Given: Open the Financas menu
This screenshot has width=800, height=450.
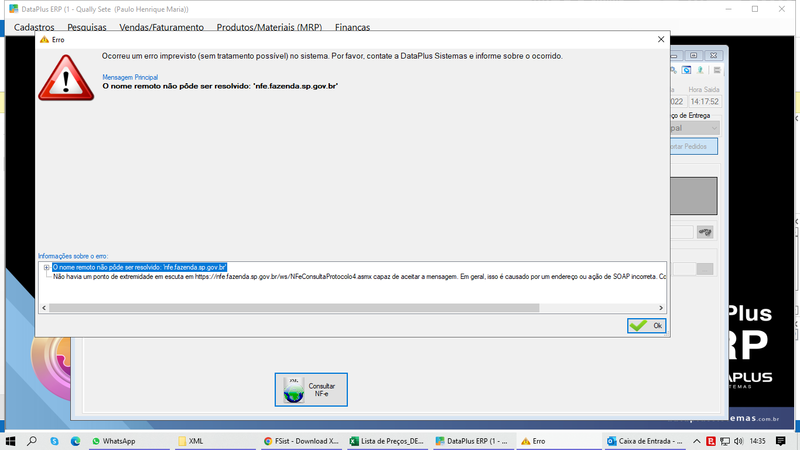Looking at the screenshot, I should (352, 28).
